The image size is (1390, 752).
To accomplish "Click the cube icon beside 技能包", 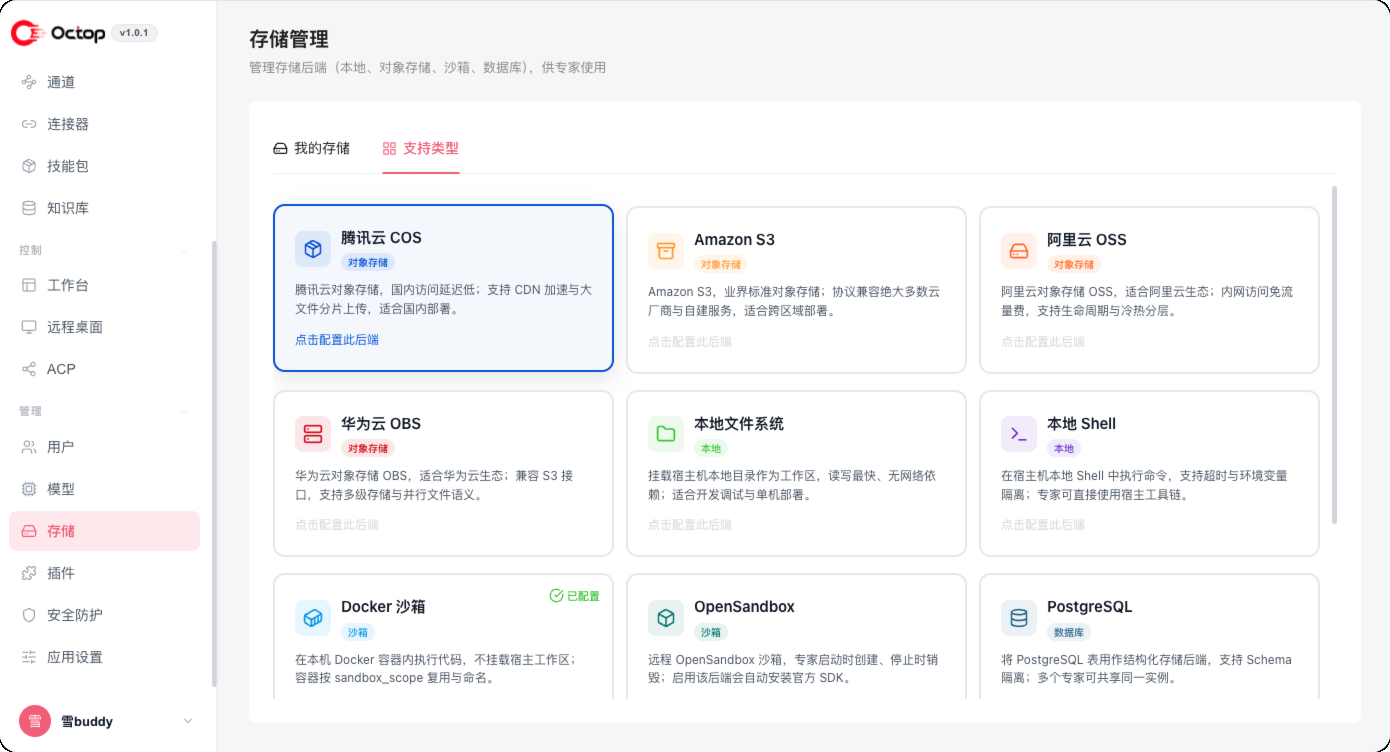I will tap(29, 166).
